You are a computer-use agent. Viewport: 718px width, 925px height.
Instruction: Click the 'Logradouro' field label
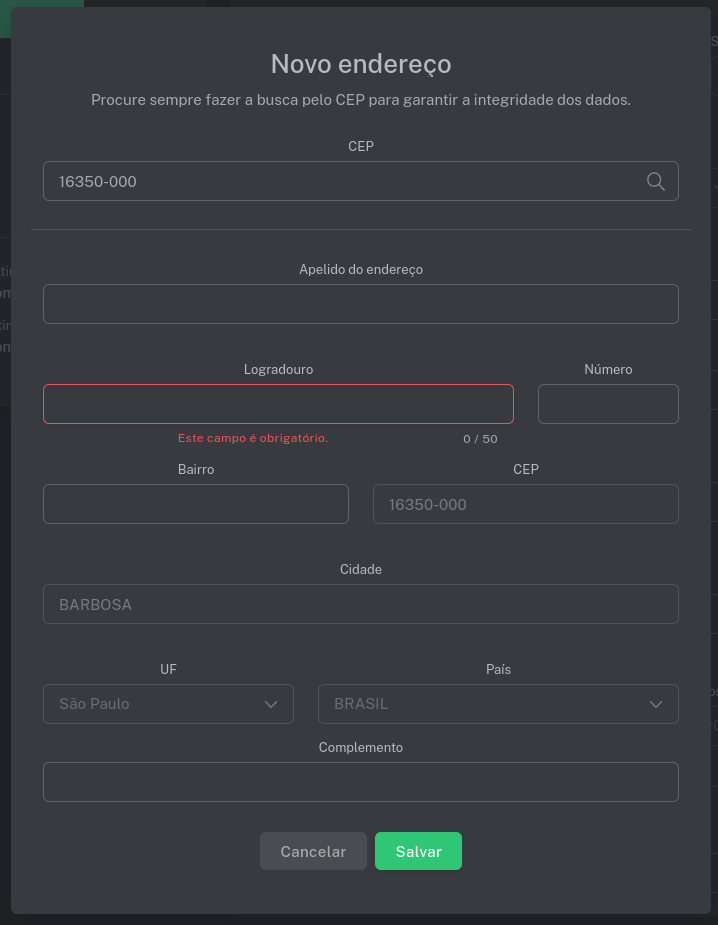(x=278, y=369)
